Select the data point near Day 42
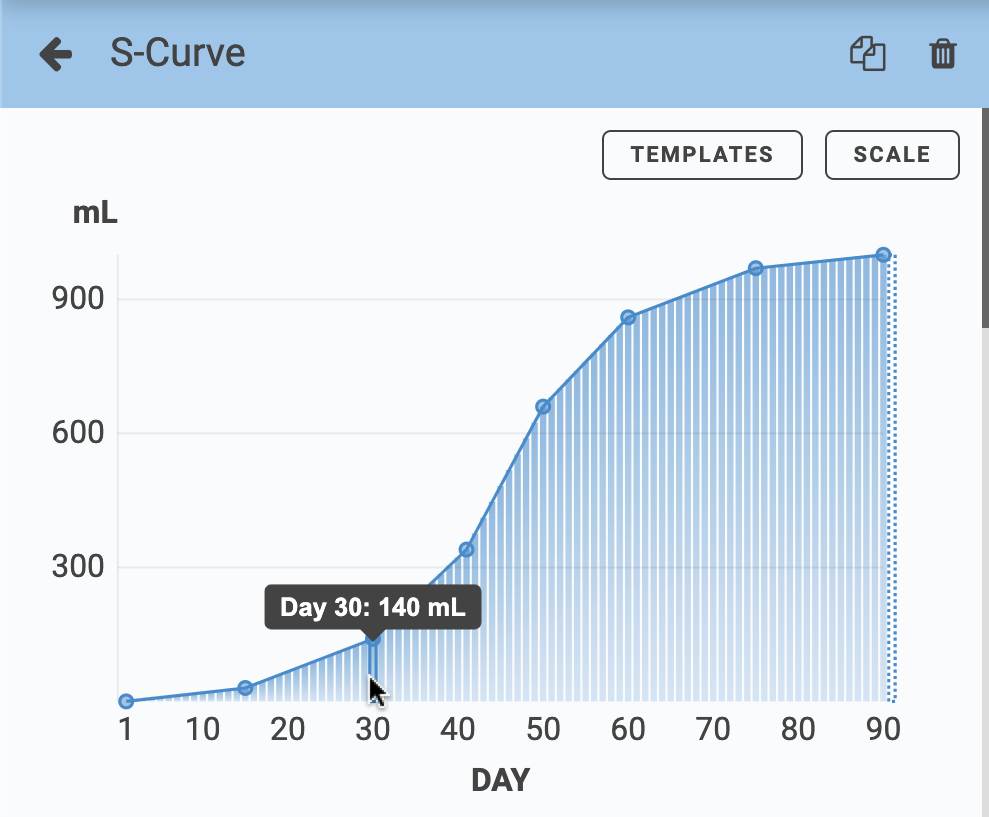This screenshot has width=989, height=817. click(466, 549)
